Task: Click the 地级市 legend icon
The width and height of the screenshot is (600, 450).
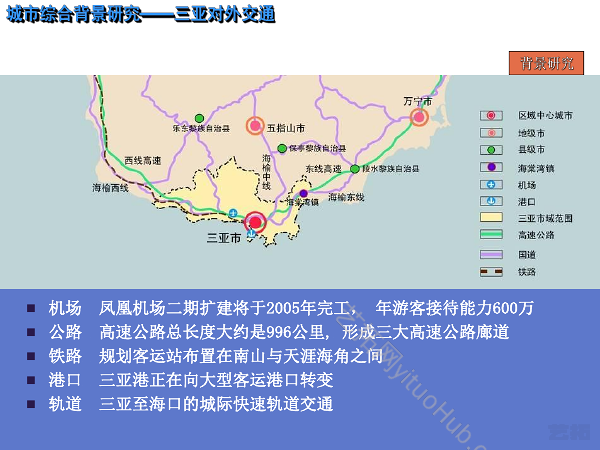Action: (491, 133)
